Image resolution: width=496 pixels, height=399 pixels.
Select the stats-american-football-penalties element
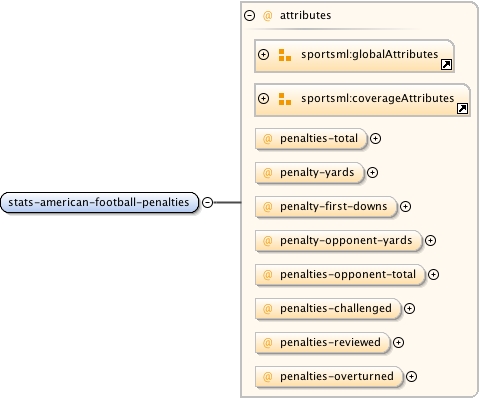point(99,202)
